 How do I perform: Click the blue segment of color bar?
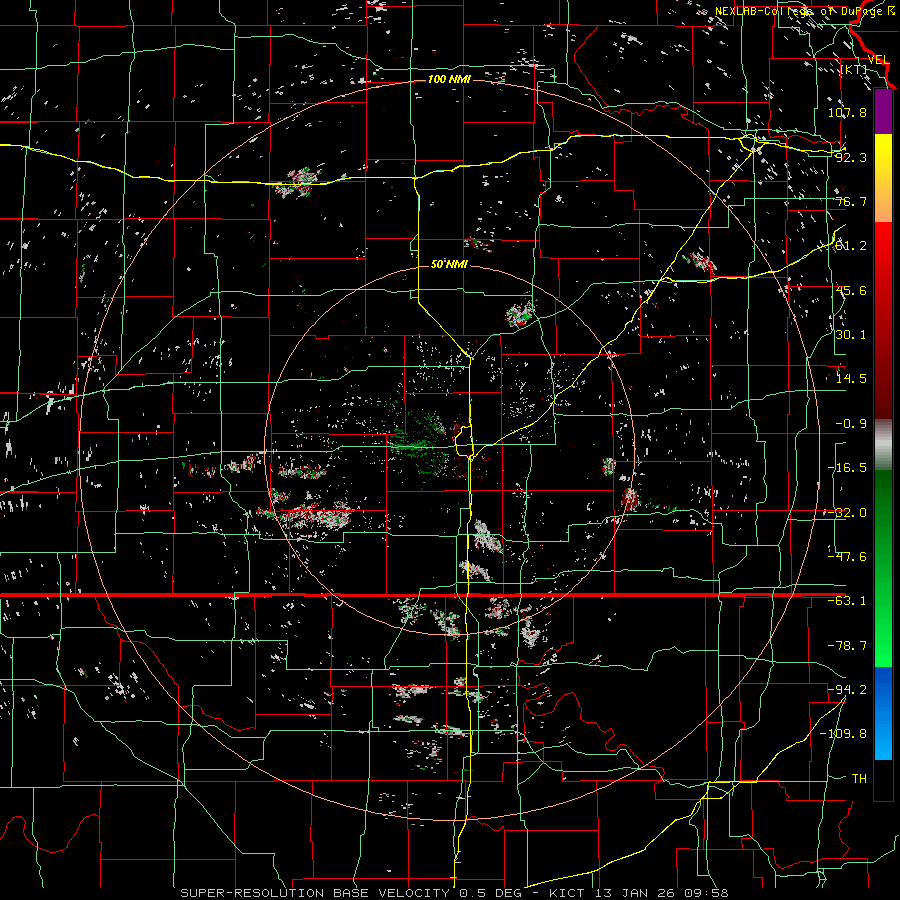[x=883, y=713]
